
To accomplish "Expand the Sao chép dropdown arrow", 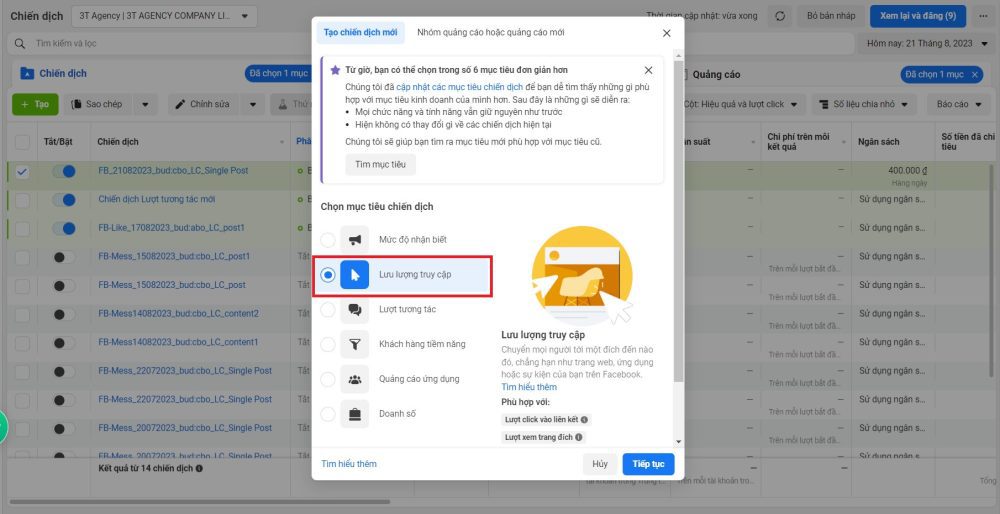I will [145, 104].
